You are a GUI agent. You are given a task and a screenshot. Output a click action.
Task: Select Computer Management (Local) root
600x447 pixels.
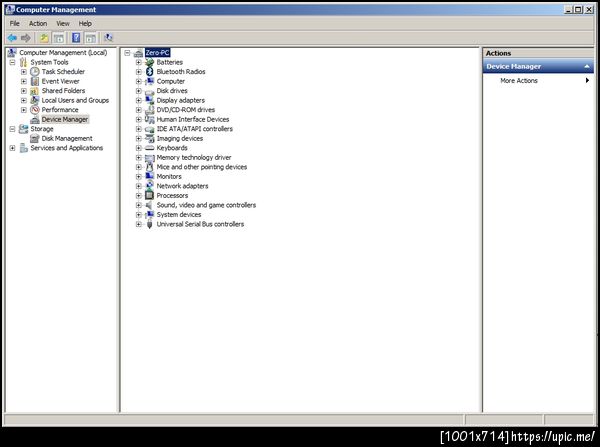click(x=63, y=53)
